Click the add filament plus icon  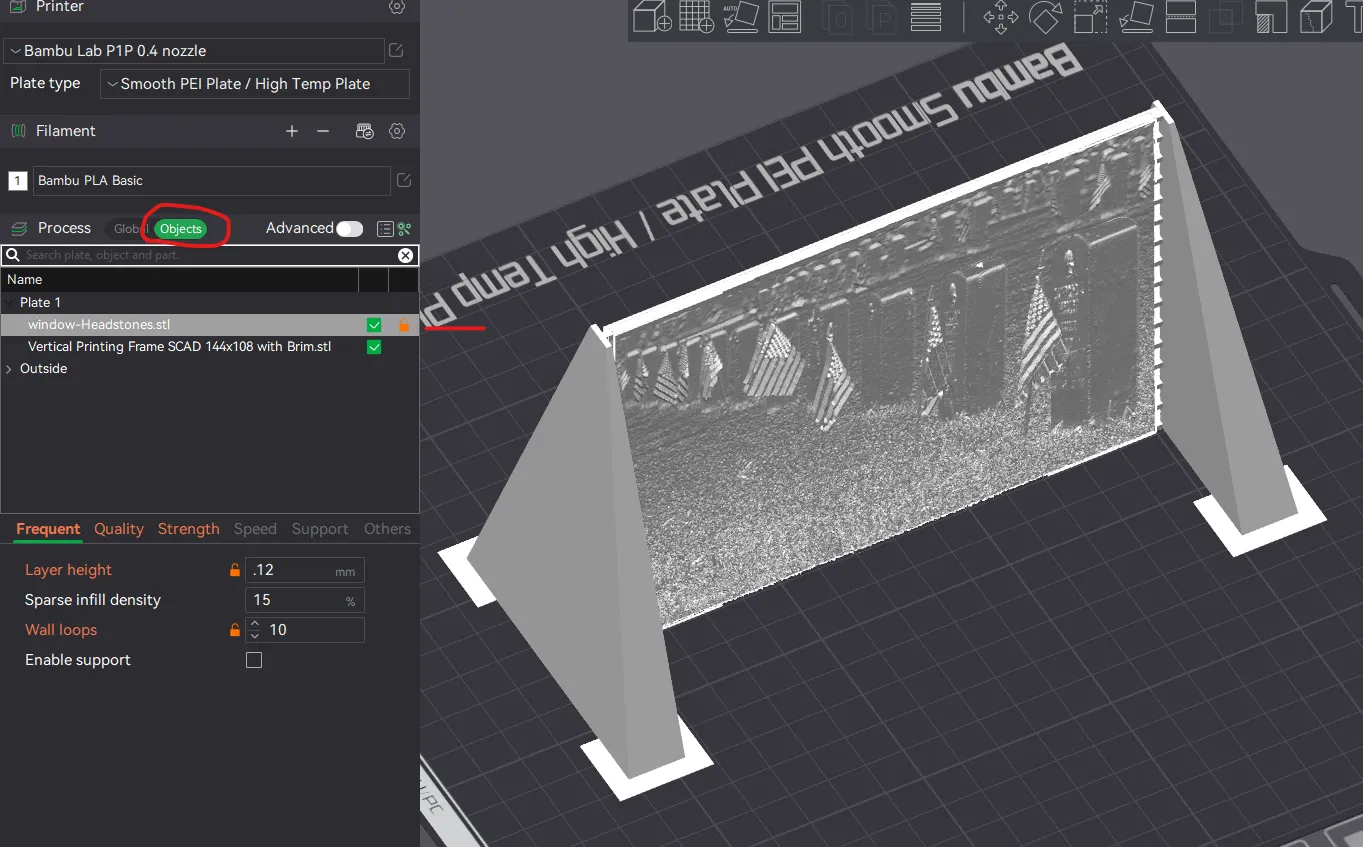pyautogui.click(x=291, y=131)
